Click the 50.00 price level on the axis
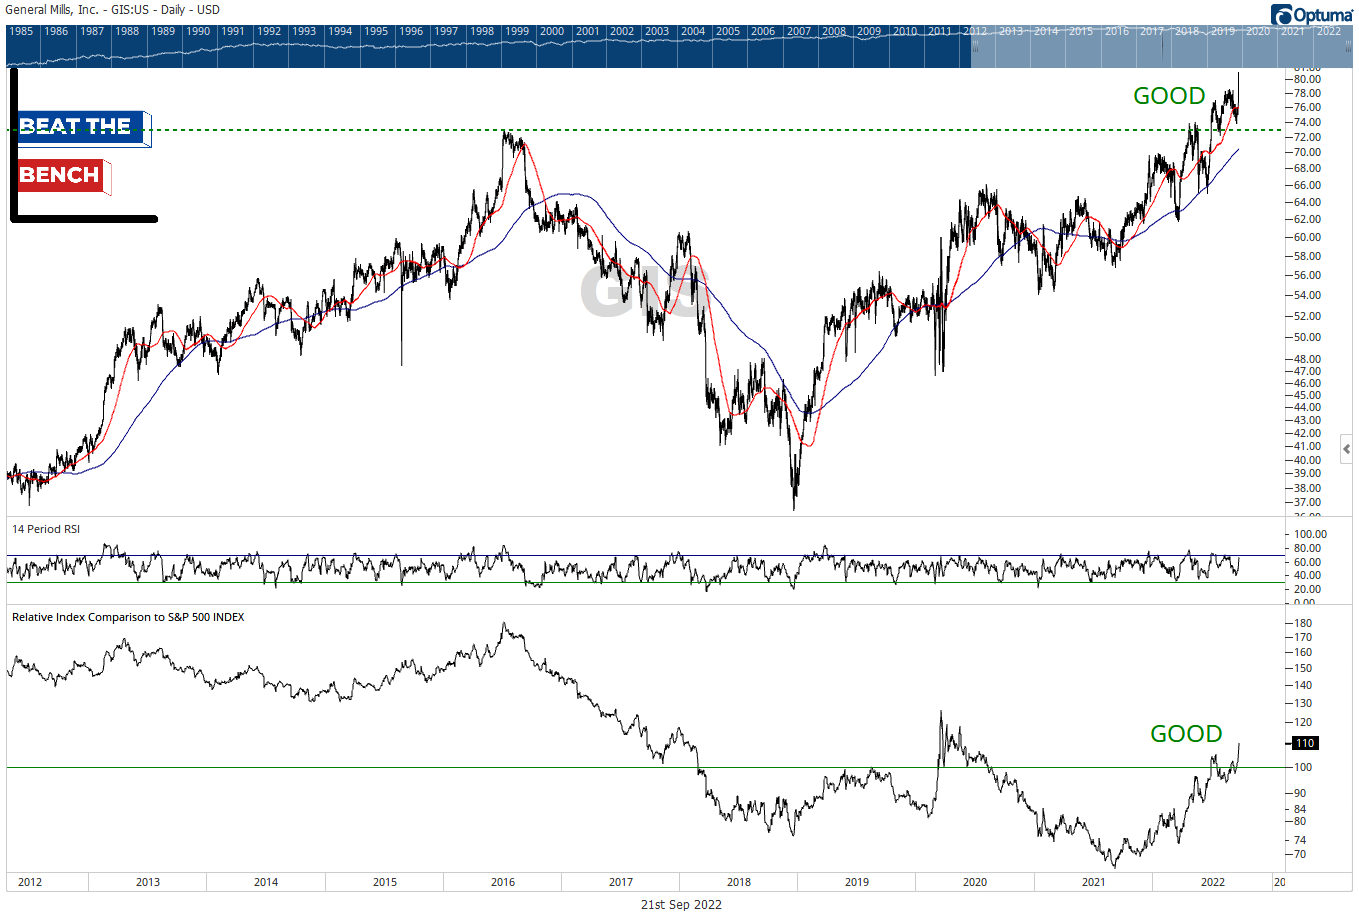 (x=1307, y=337)
